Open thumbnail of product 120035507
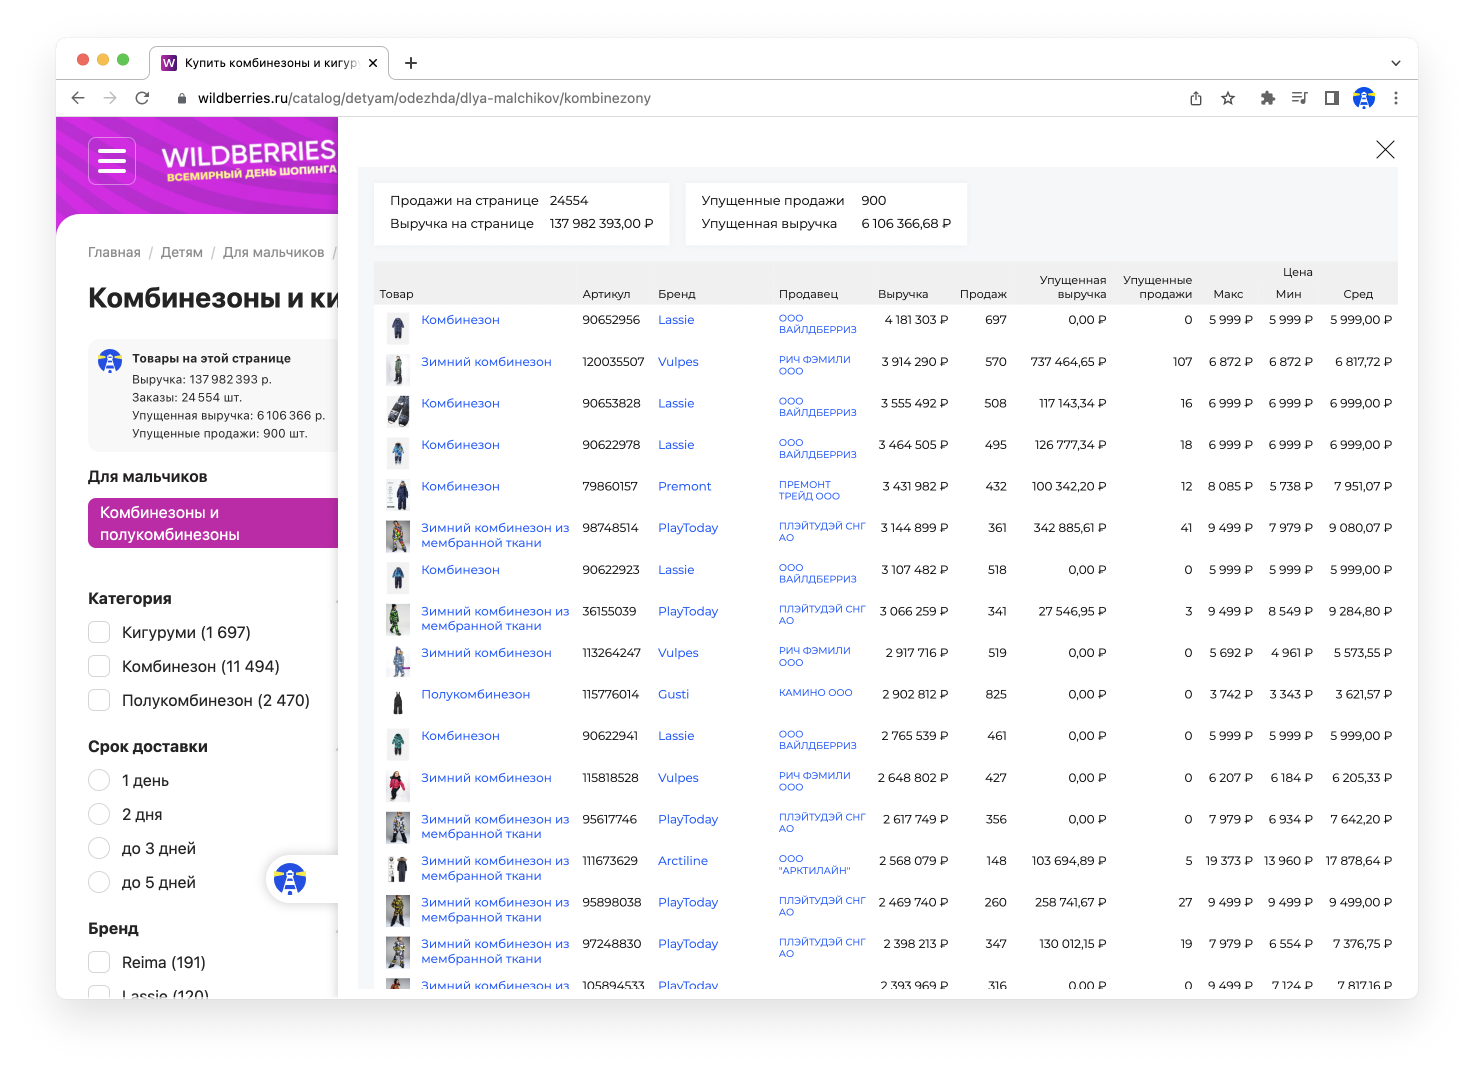 [398, 369]
